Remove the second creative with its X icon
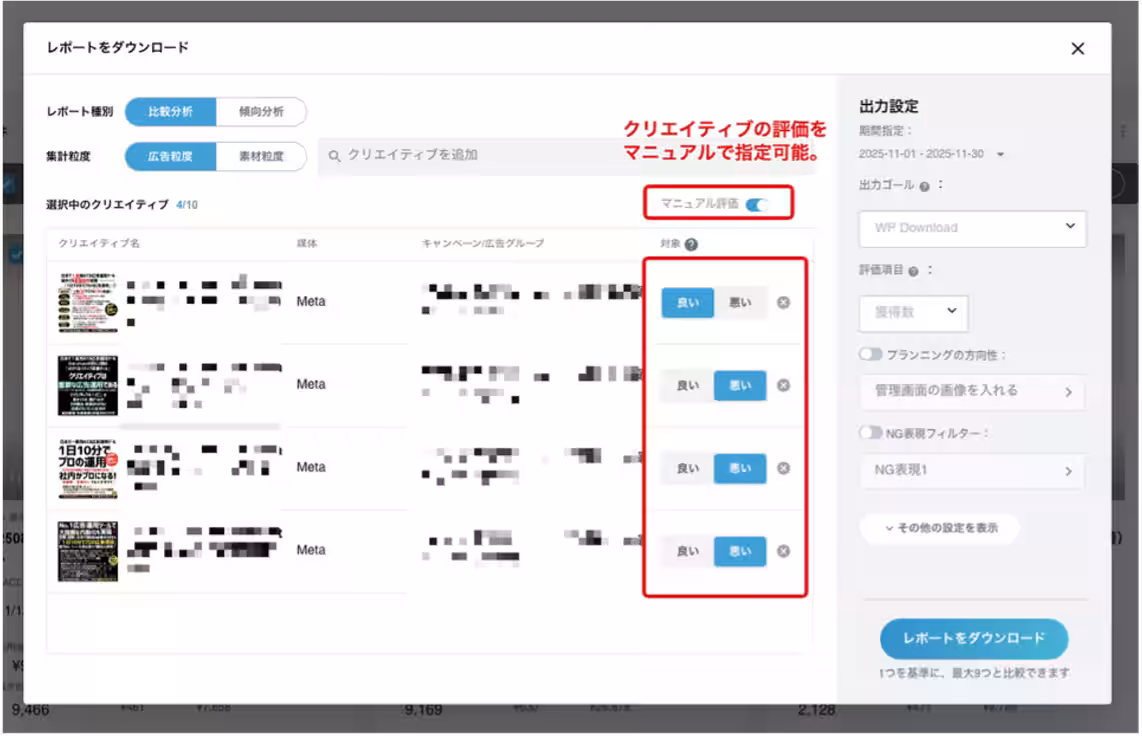 click(783, 385)
